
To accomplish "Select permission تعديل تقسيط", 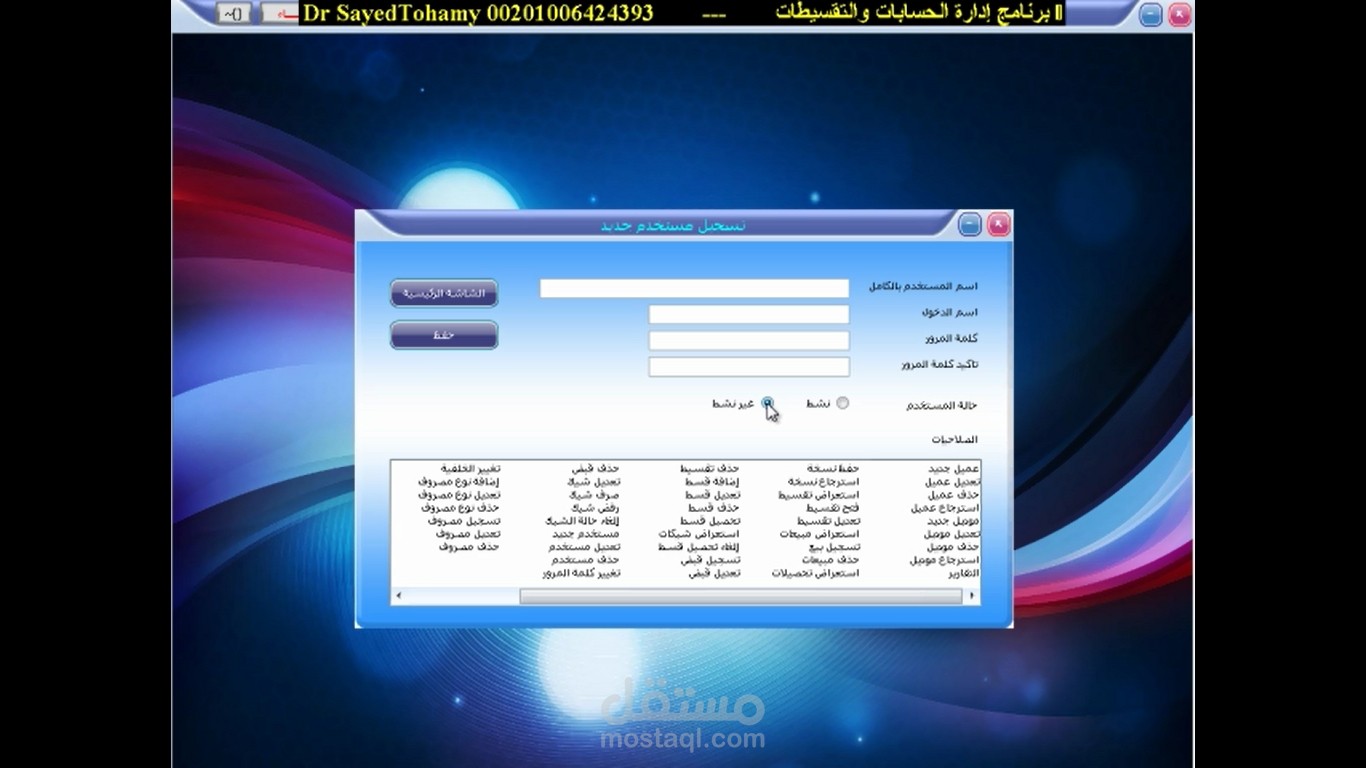I will pyautogui.click(x=829, y=521).
